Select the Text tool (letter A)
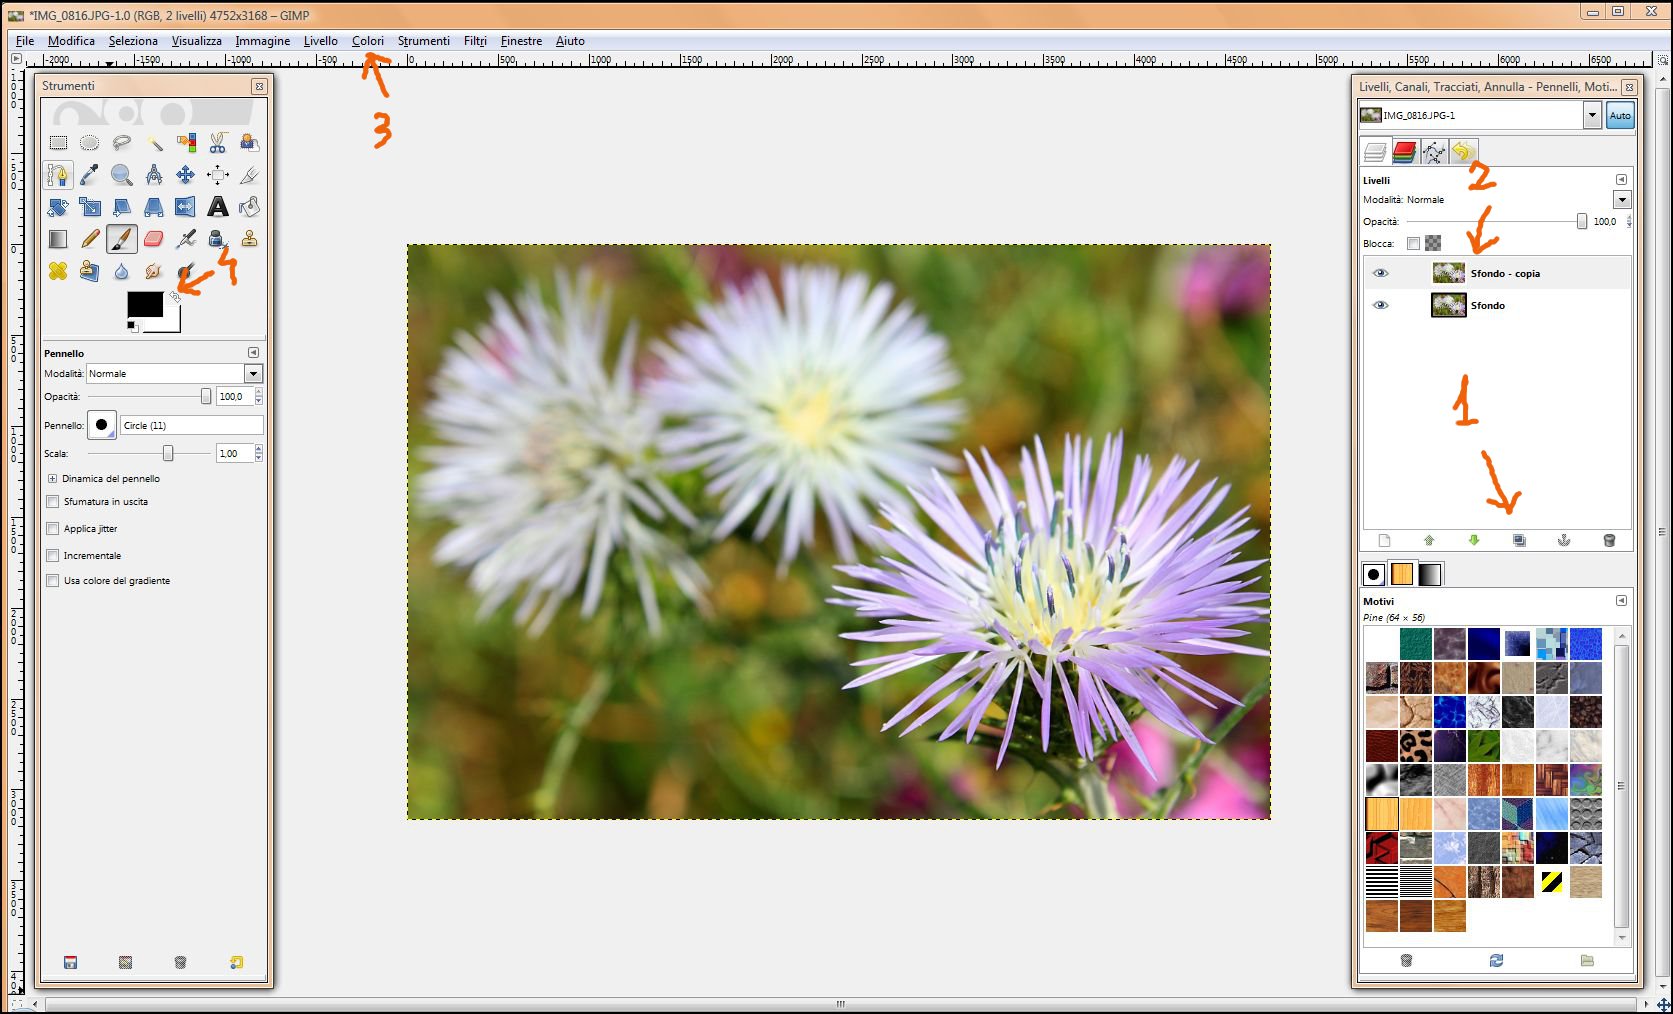This screenshot has height=1014, width=1673. (217, 207)
